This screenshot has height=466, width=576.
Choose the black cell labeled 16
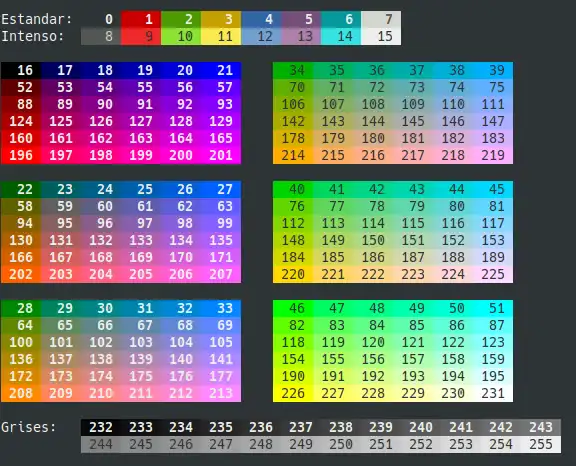[21, 70]
